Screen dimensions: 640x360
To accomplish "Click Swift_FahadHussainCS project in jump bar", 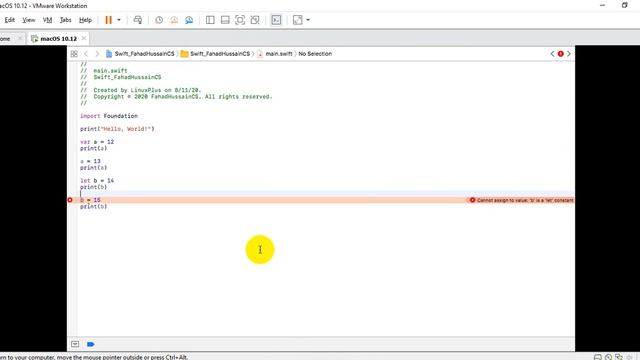I will 140,53.
